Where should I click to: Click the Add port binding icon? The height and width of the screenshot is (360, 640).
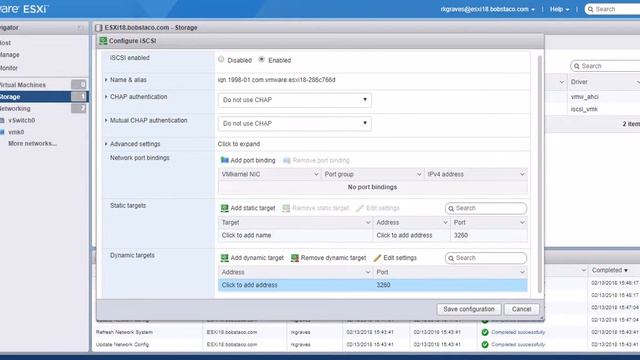pyautogui.click(x=224, y=160)
